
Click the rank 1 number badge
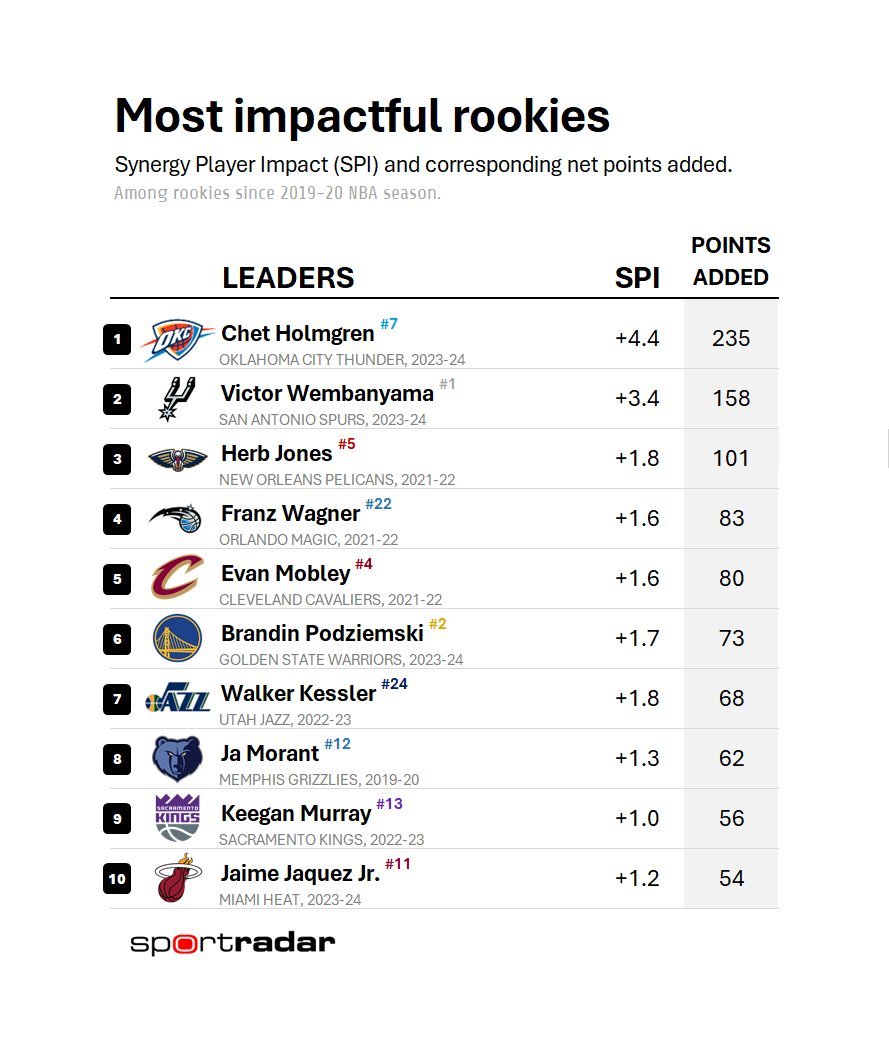click(117, 340)
